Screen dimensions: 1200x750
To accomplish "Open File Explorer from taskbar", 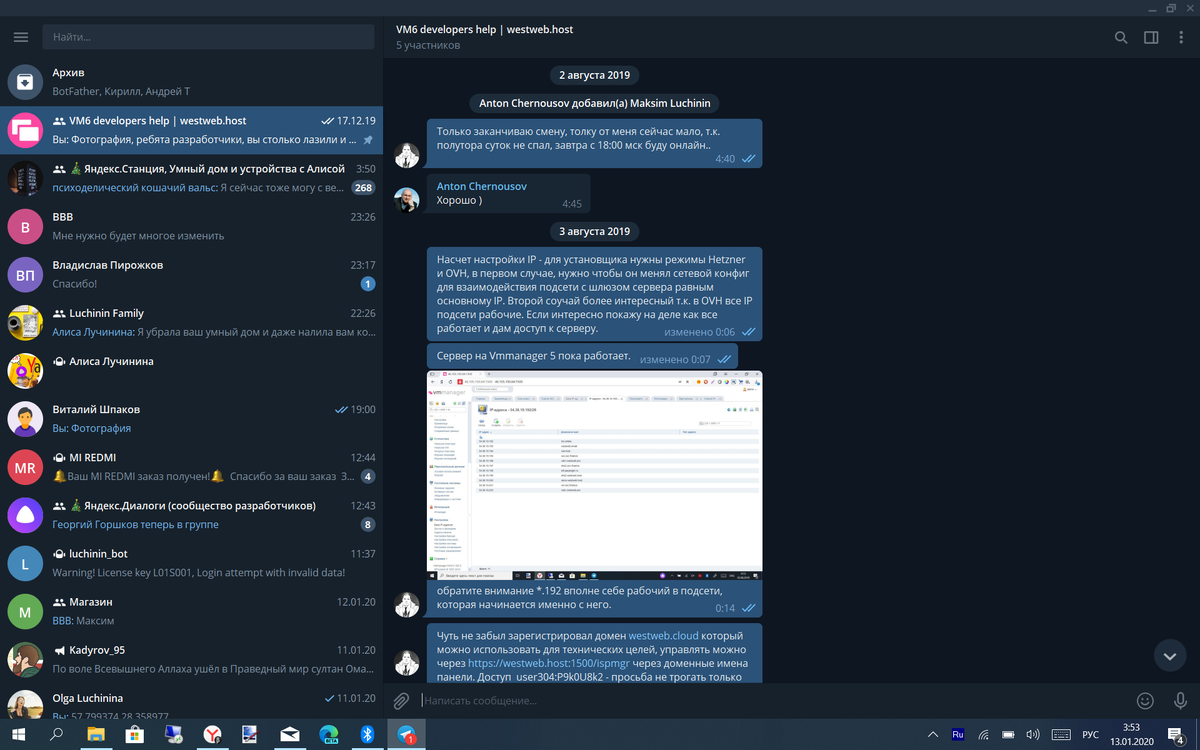I will point(95,735).
